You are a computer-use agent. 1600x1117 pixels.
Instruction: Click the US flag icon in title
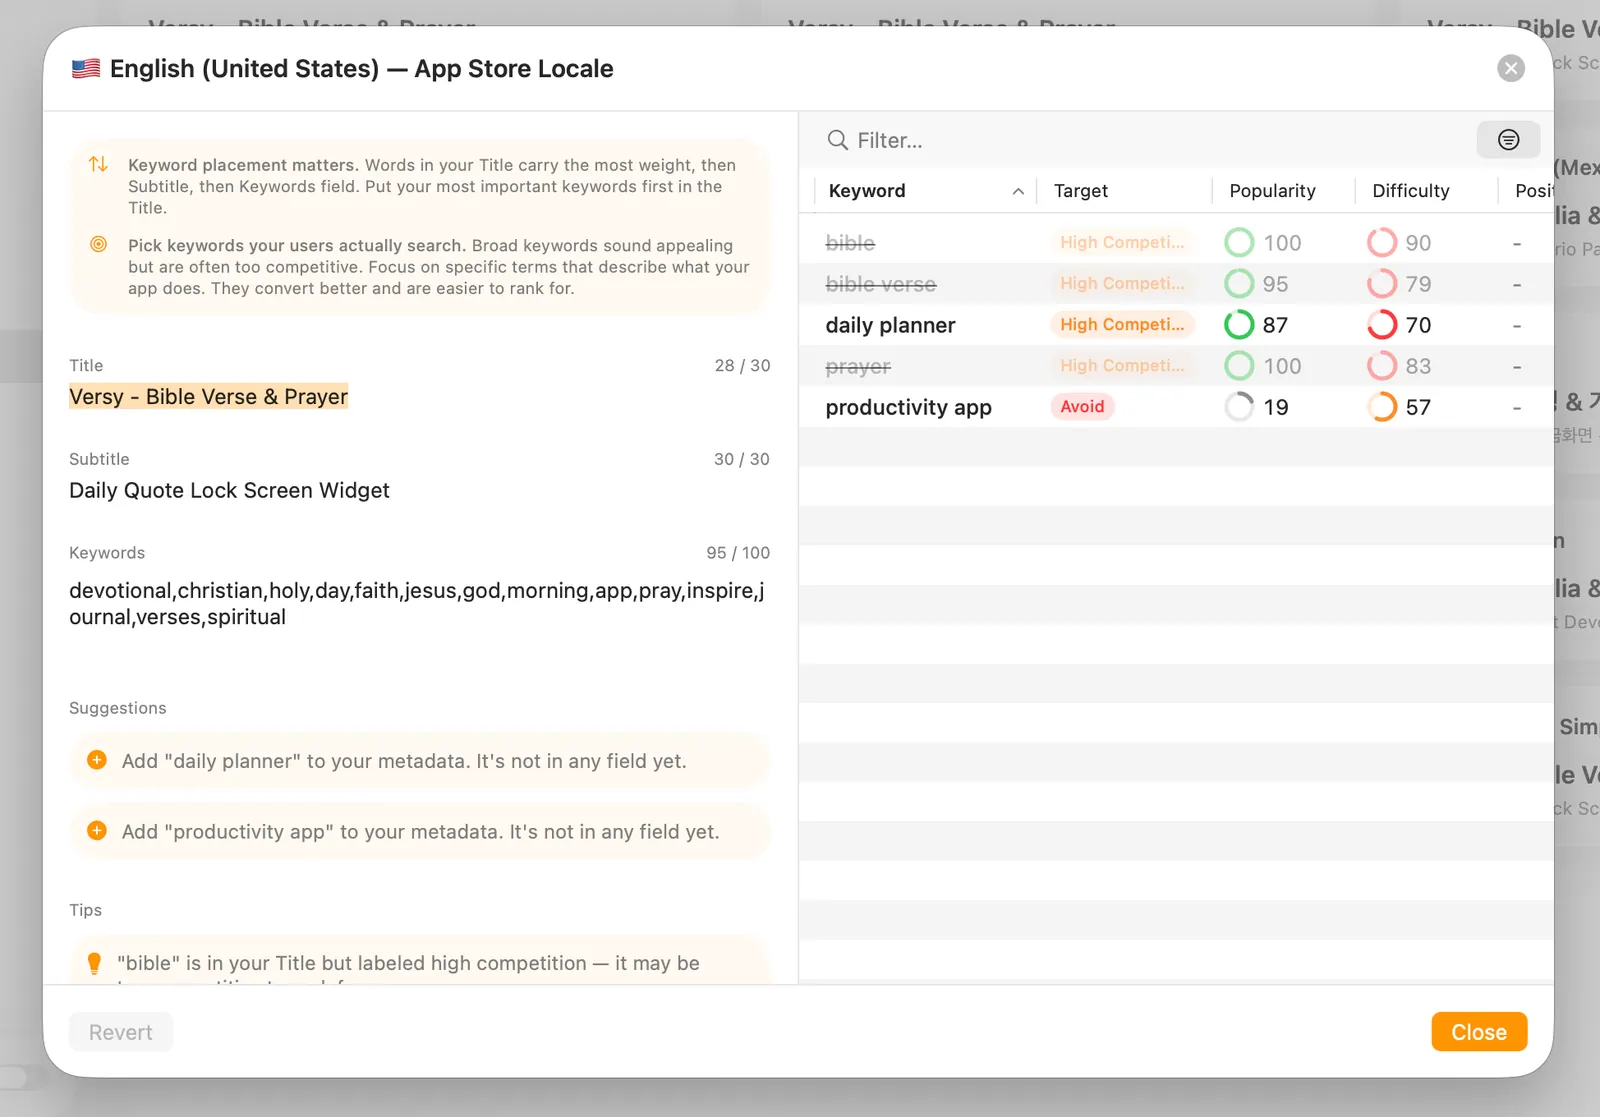click(x=86, y=69)
